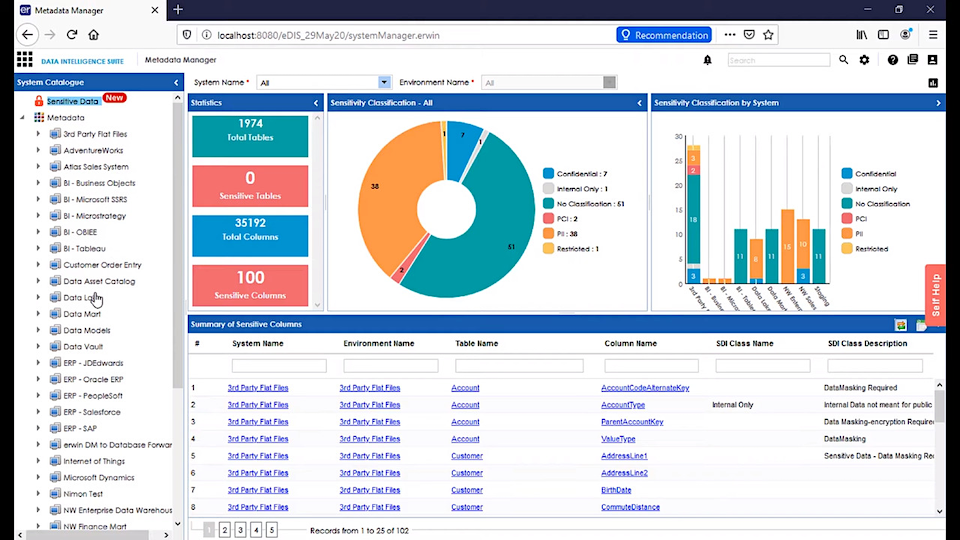
Task: Open settings via the gear icon
Action: click(x=864, y=60)
